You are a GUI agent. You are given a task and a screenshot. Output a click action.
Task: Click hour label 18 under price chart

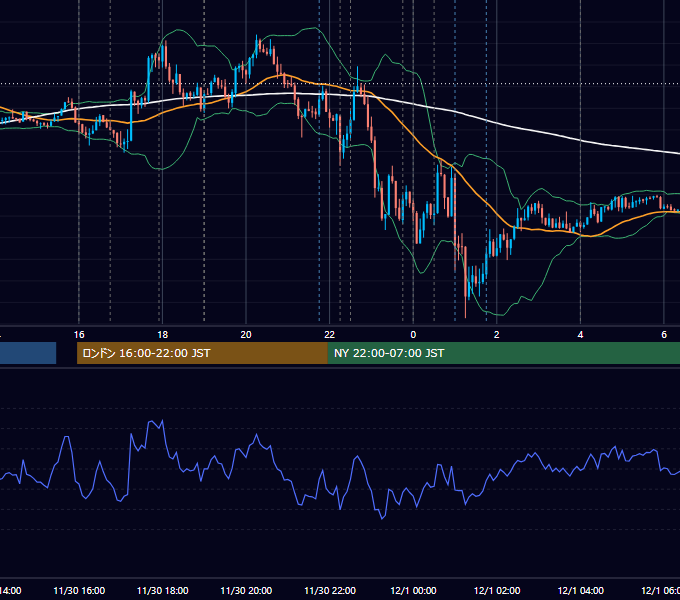pos(162,335)
